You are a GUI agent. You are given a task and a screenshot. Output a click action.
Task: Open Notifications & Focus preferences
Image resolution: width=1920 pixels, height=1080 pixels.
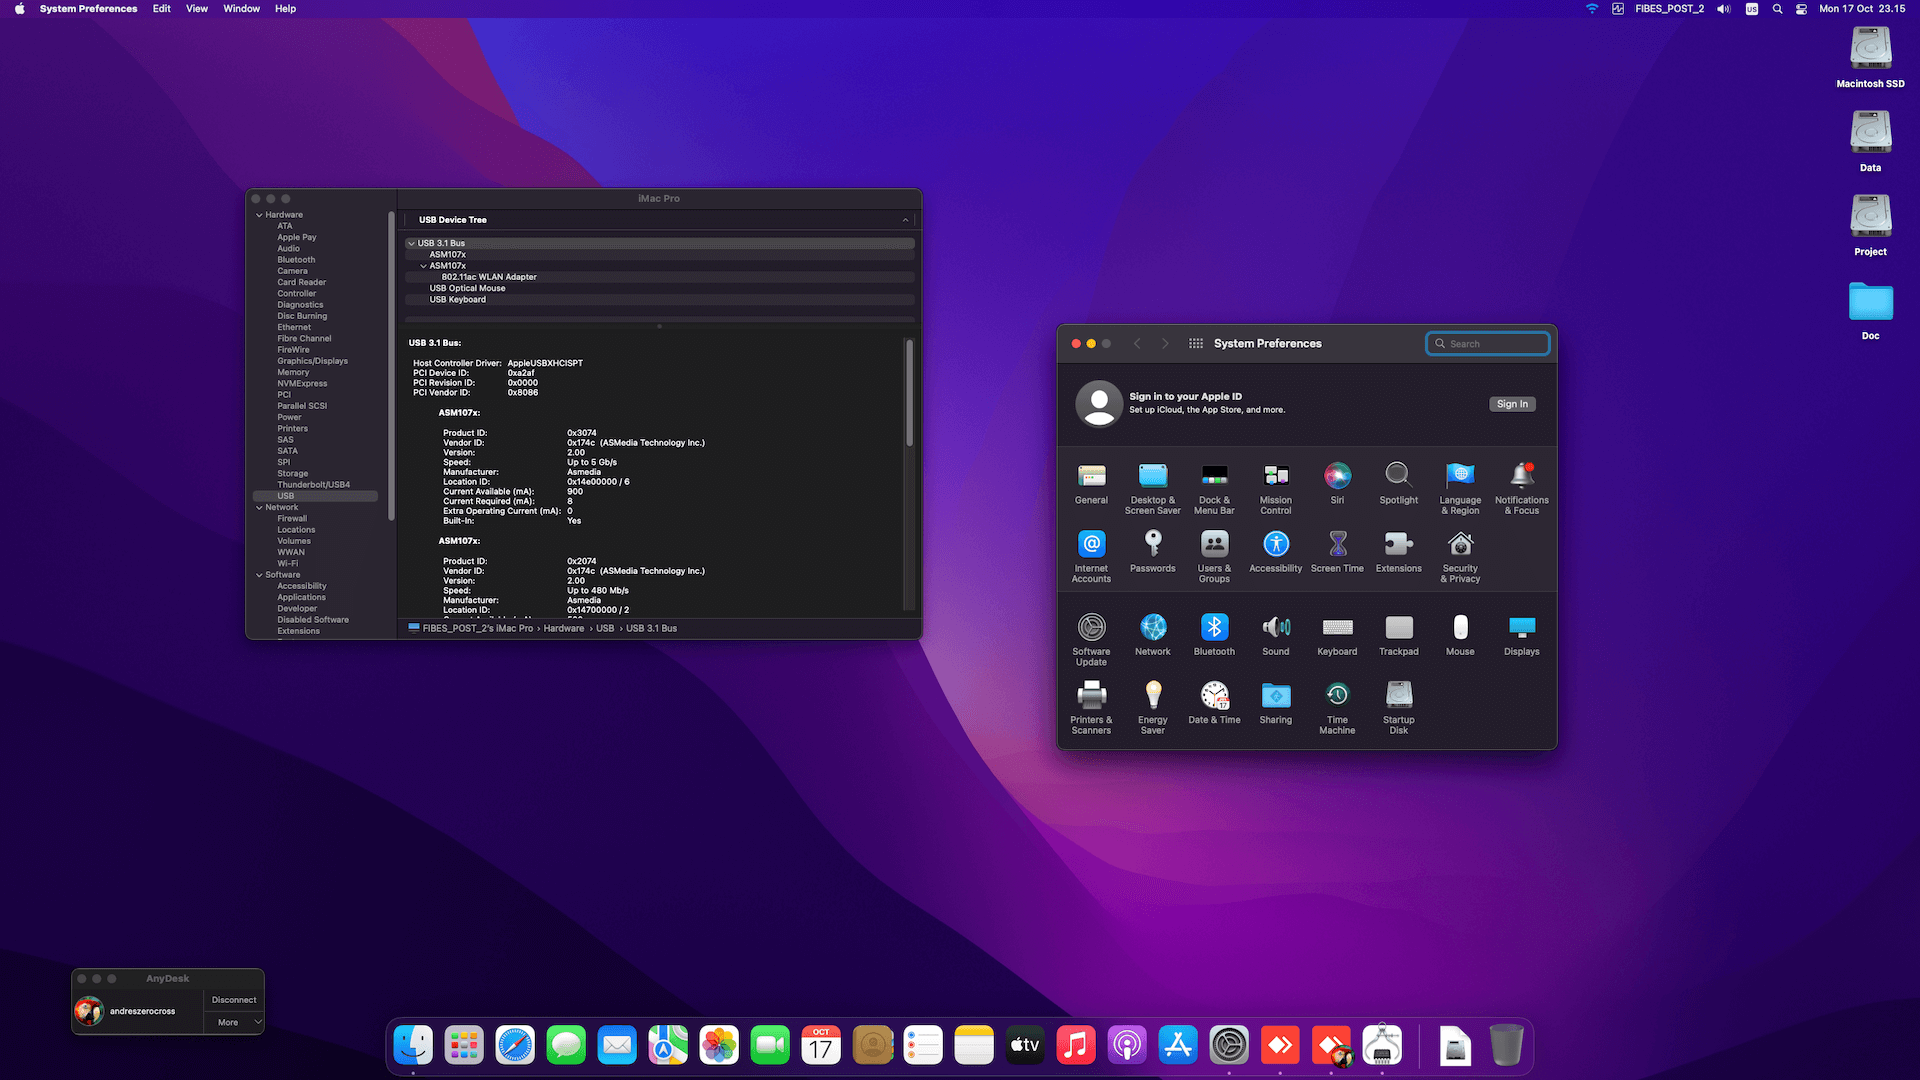click(x=1522, y=488)
